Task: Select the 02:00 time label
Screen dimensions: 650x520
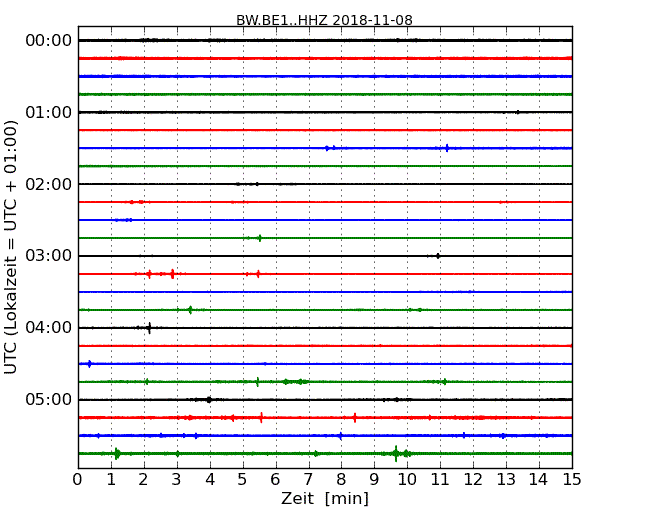Action: pos(49,184)
